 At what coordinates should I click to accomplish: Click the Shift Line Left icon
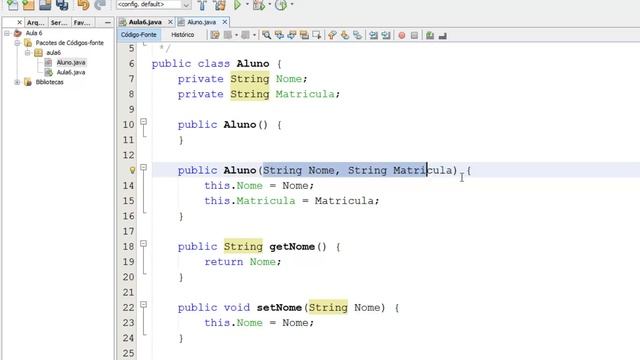pos(373,35)
